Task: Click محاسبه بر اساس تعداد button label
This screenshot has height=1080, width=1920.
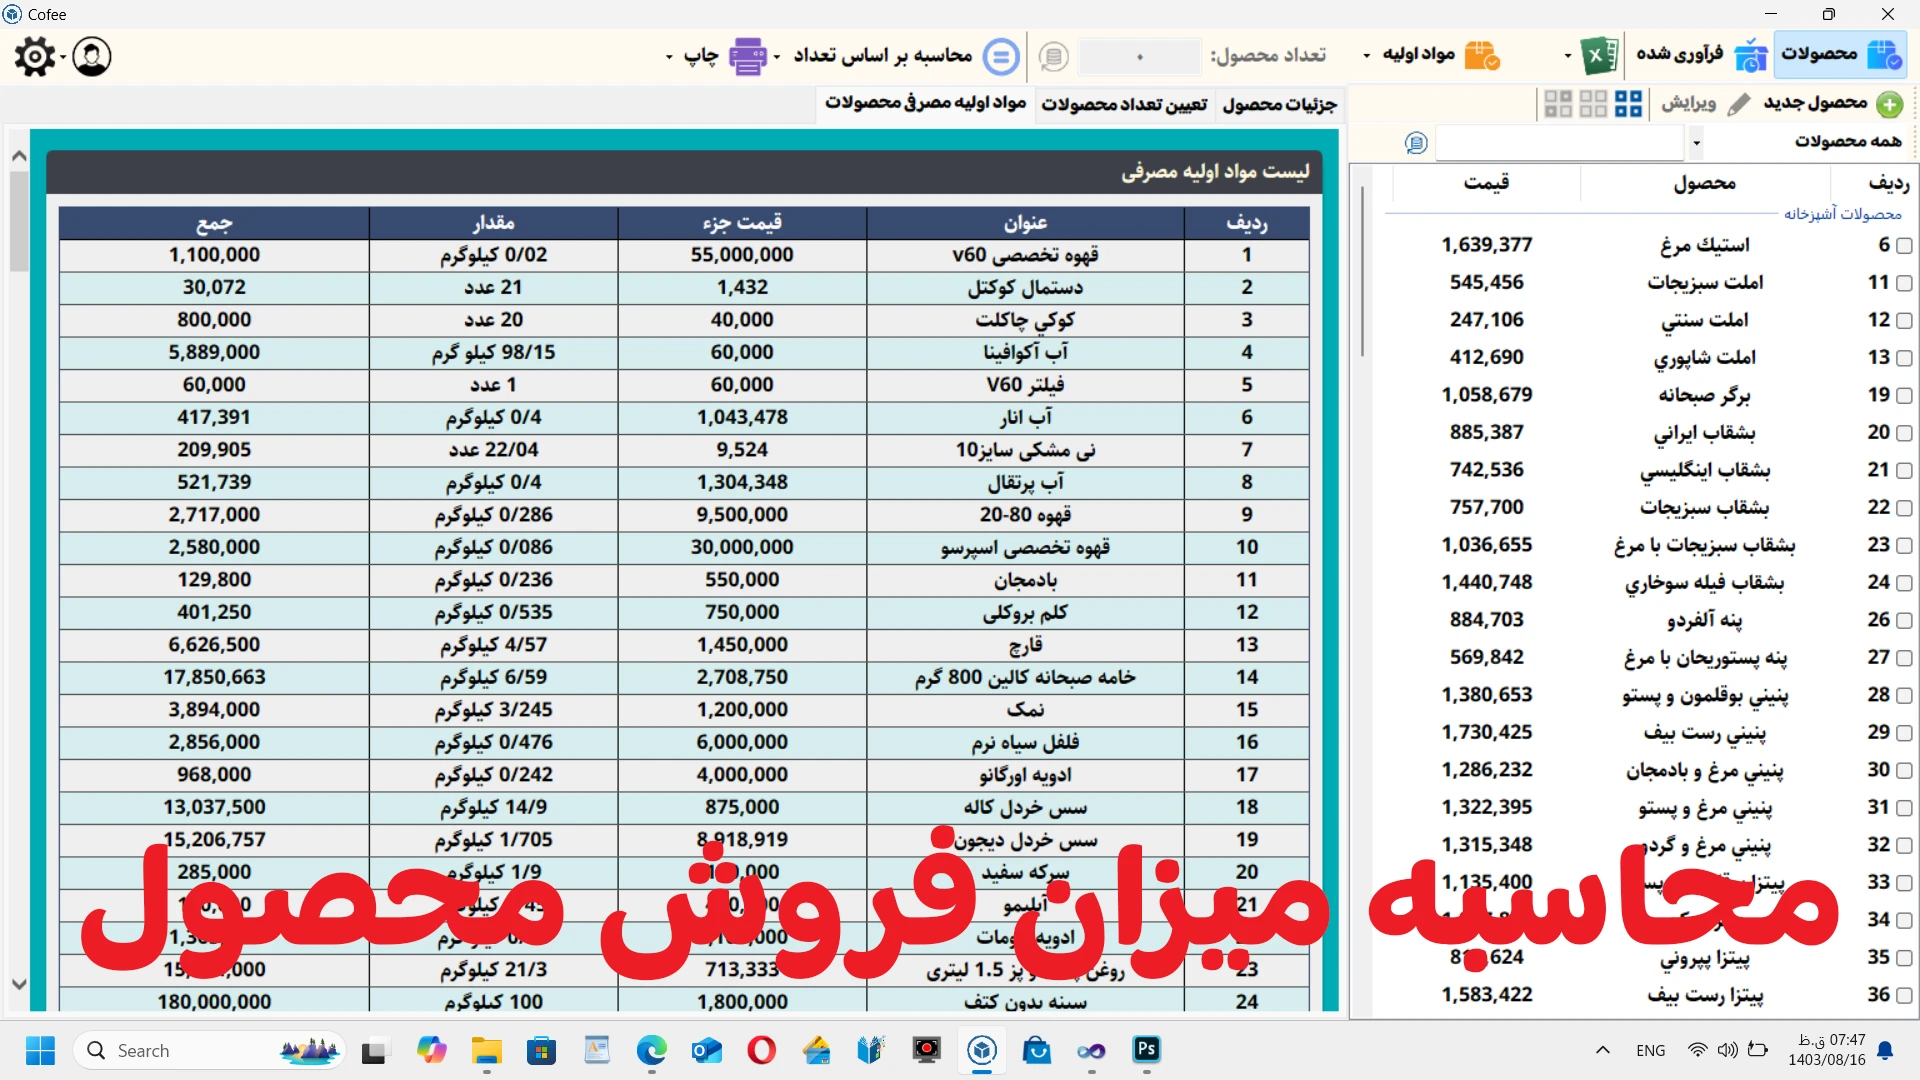Action: coord(883,56)
